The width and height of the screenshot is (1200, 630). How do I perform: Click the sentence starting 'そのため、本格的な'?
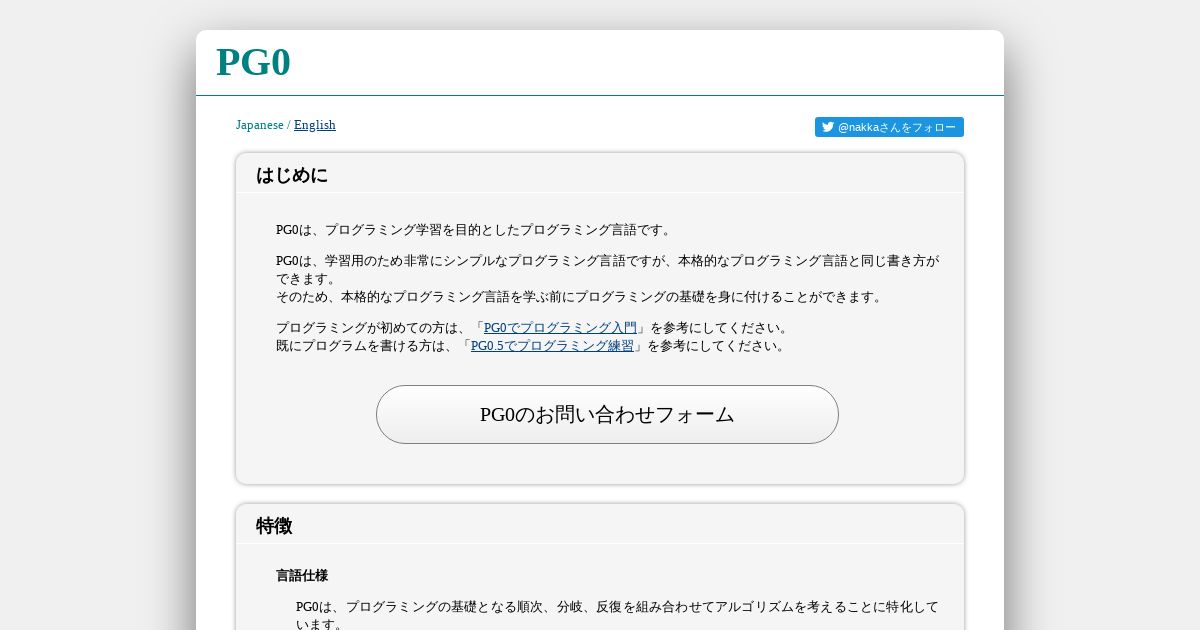click(x=581, y=297)
